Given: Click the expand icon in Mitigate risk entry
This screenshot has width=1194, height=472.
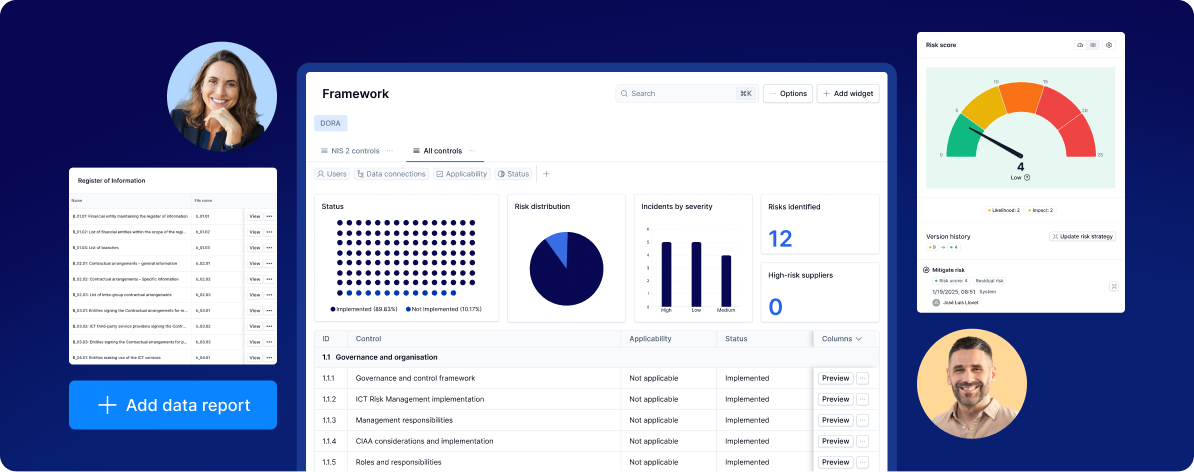Looking at the screenshot, I should coord(1113,286).
